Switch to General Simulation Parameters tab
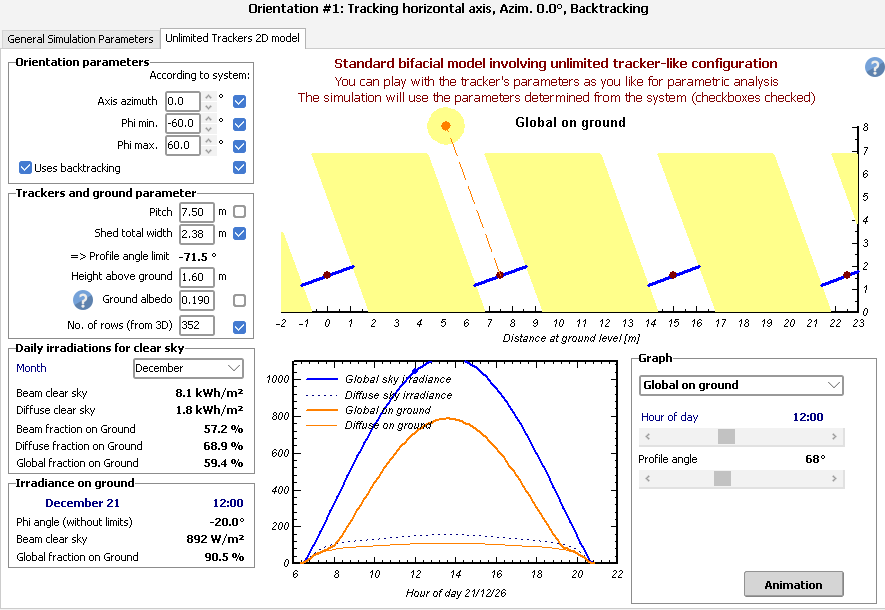The height and width of the screenshot is (610, 885). pyautogui.click(x=80, y=39)
